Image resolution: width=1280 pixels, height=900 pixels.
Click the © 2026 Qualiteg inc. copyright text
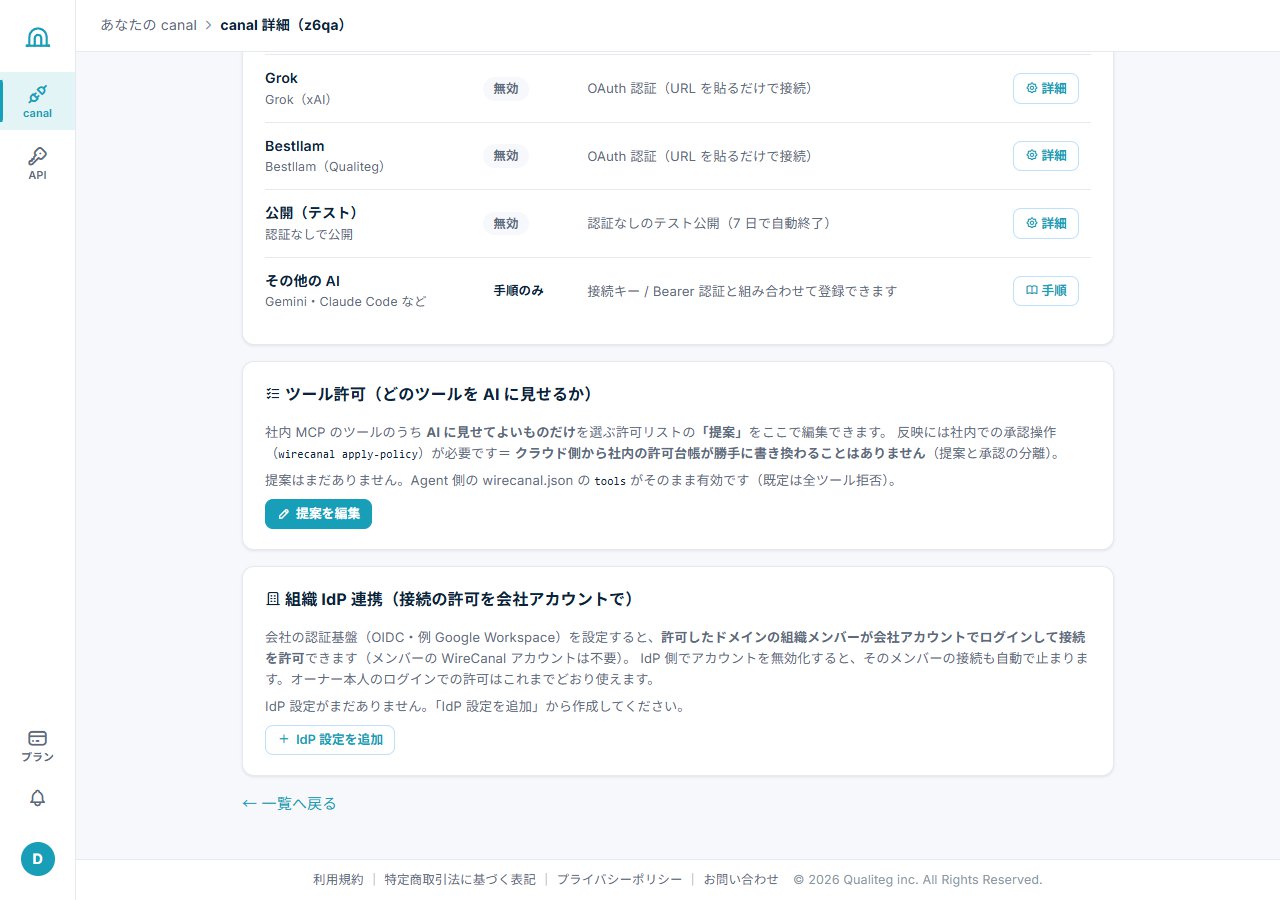coord(918,880)
